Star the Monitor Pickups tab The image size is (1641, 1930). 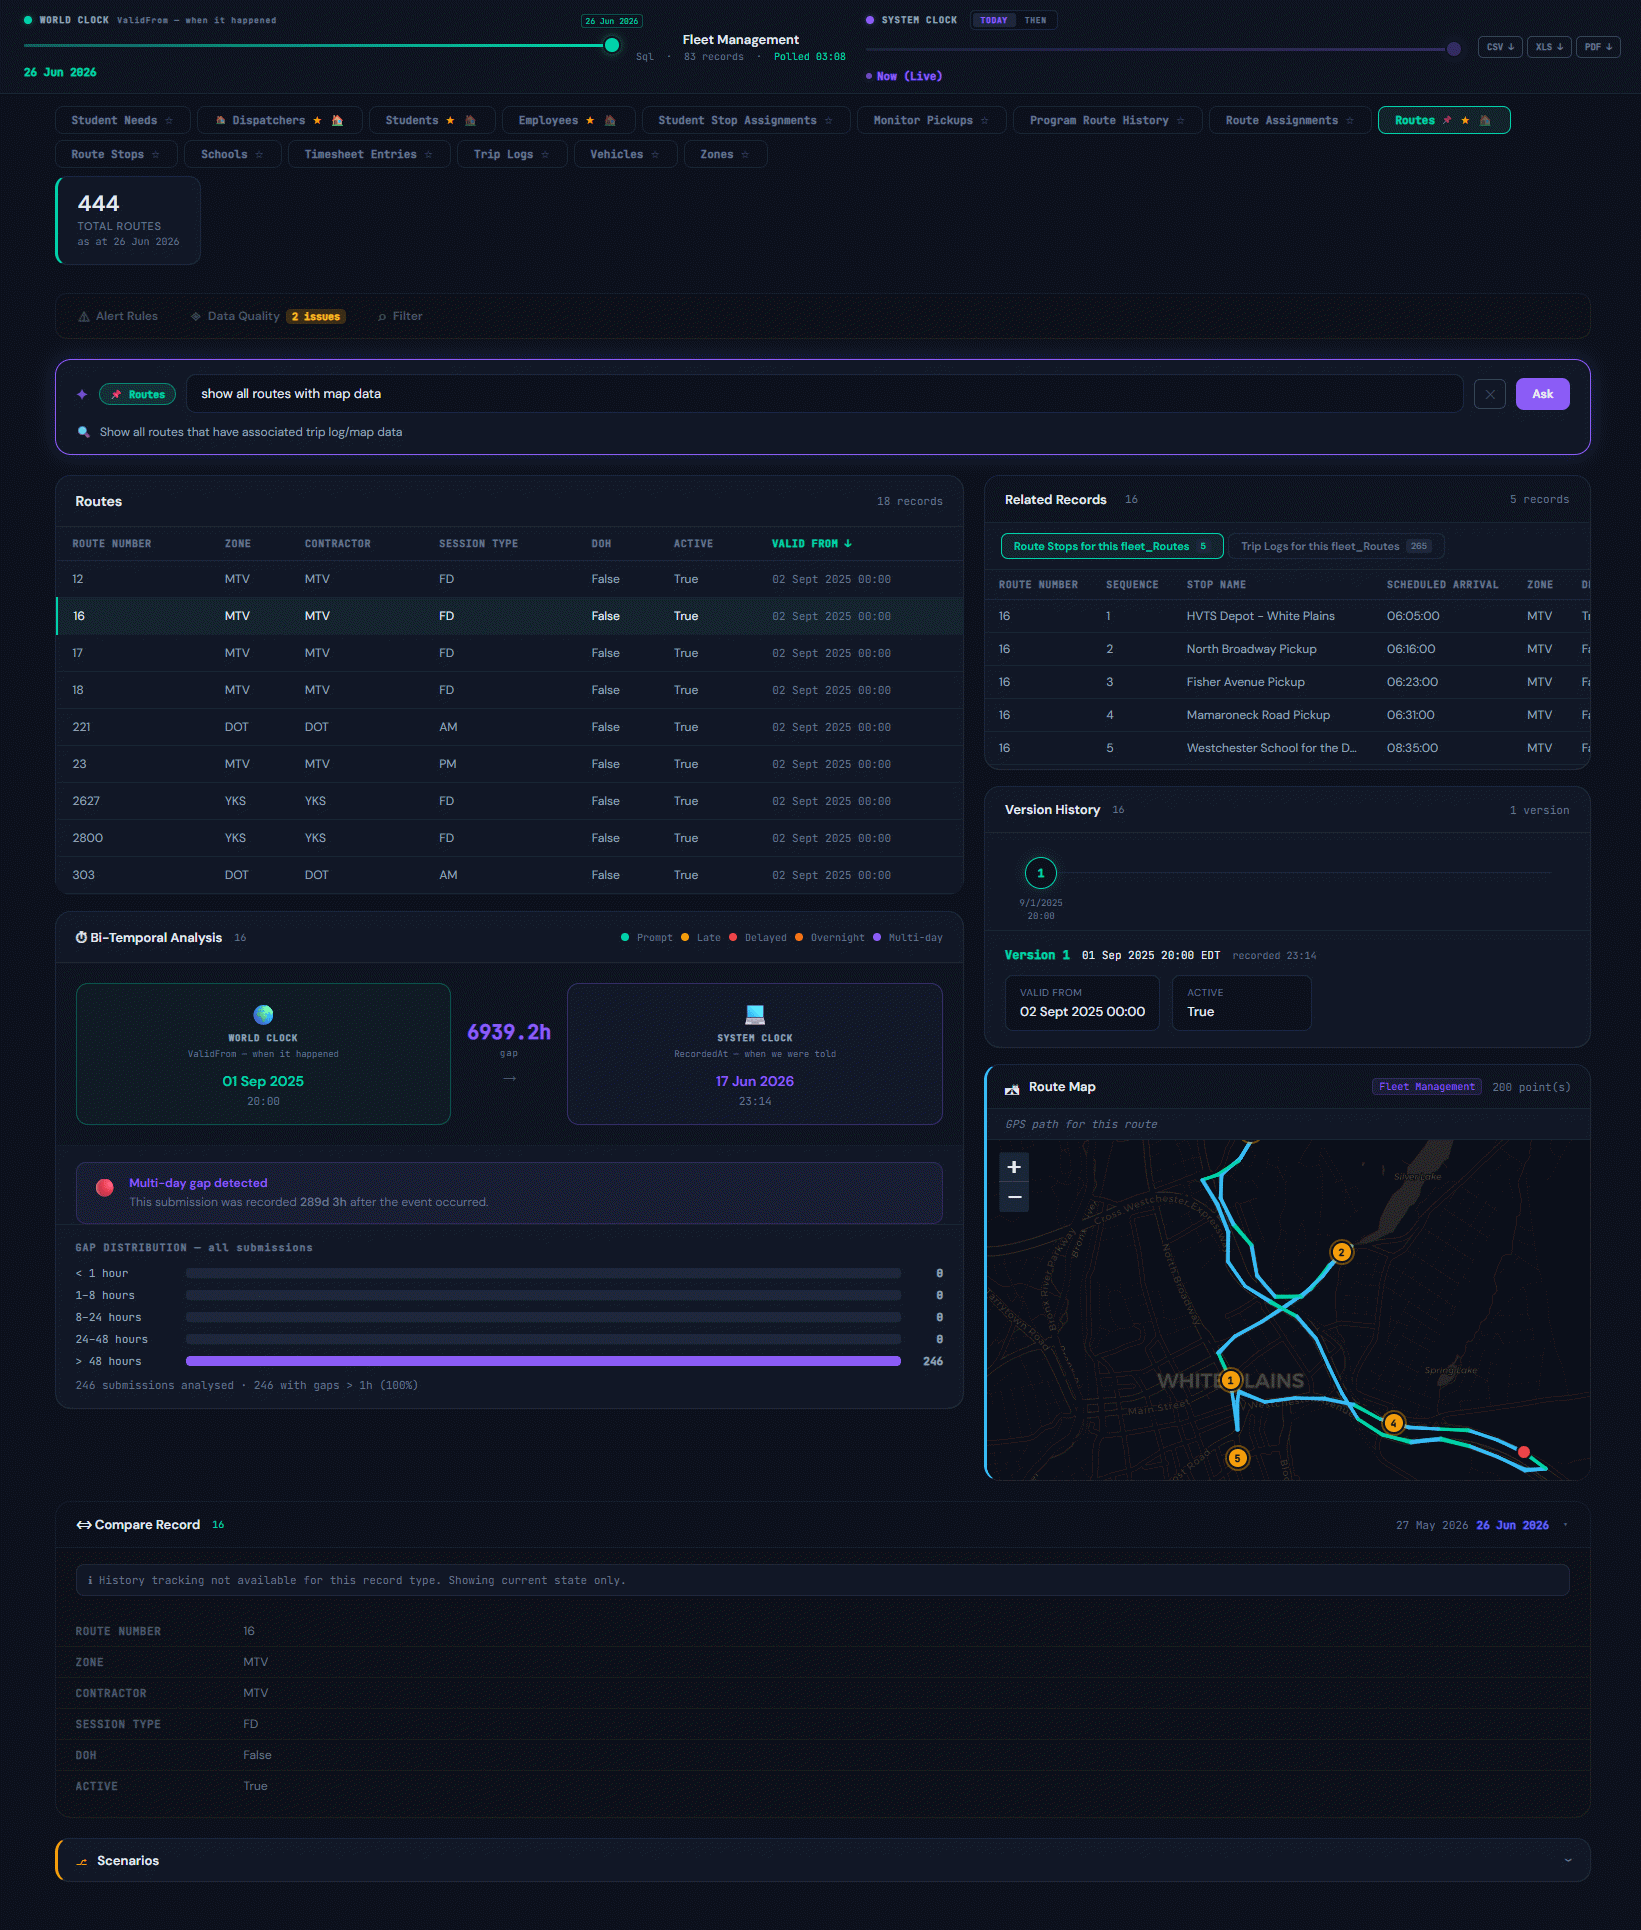tap(984, 121)
